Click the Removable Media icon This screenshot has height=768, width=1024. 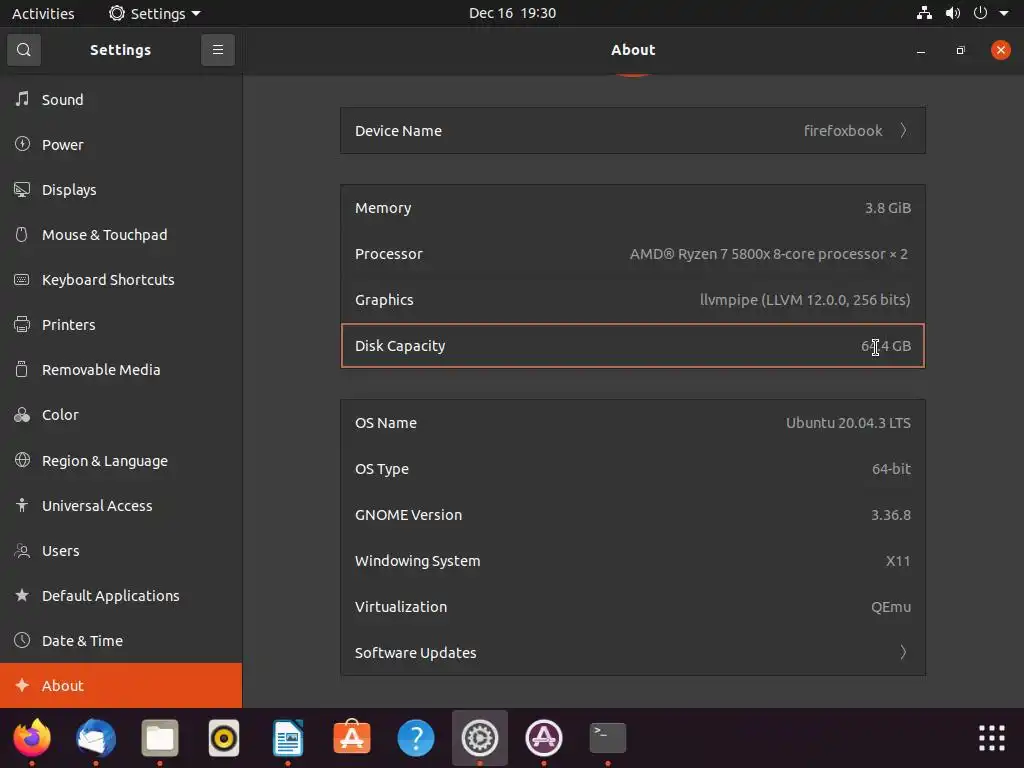22,369
